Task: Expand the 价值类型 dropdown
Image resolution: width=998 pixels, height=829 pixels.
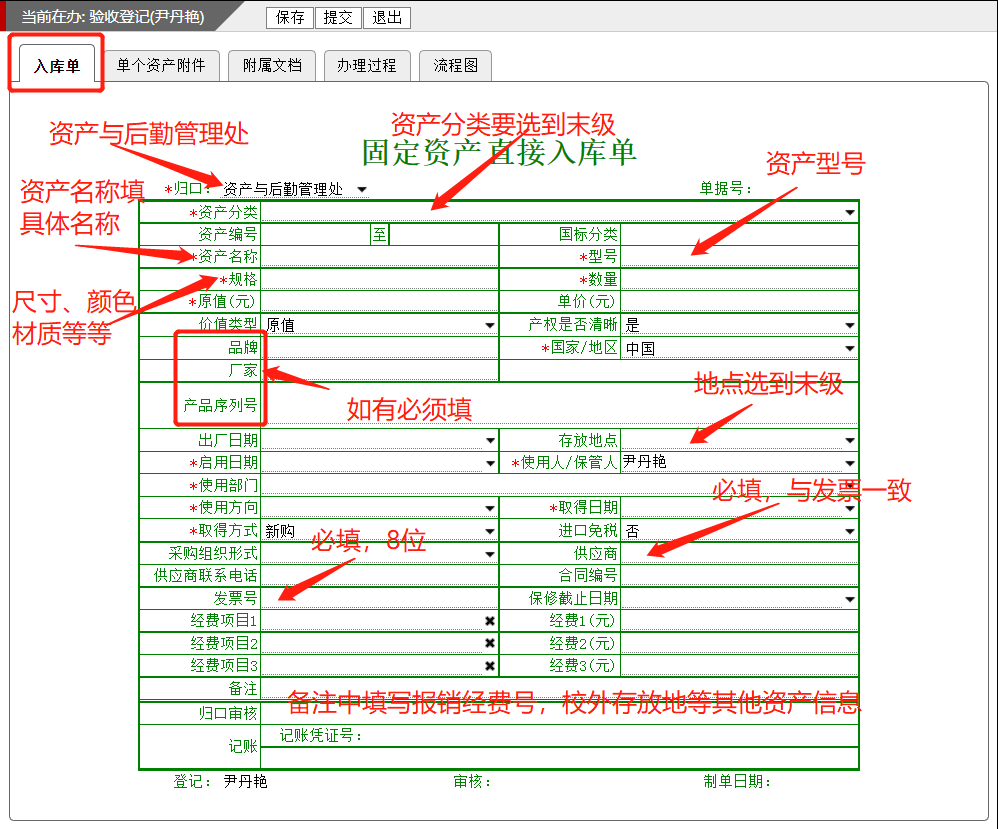Action: [x=489, y=325]
